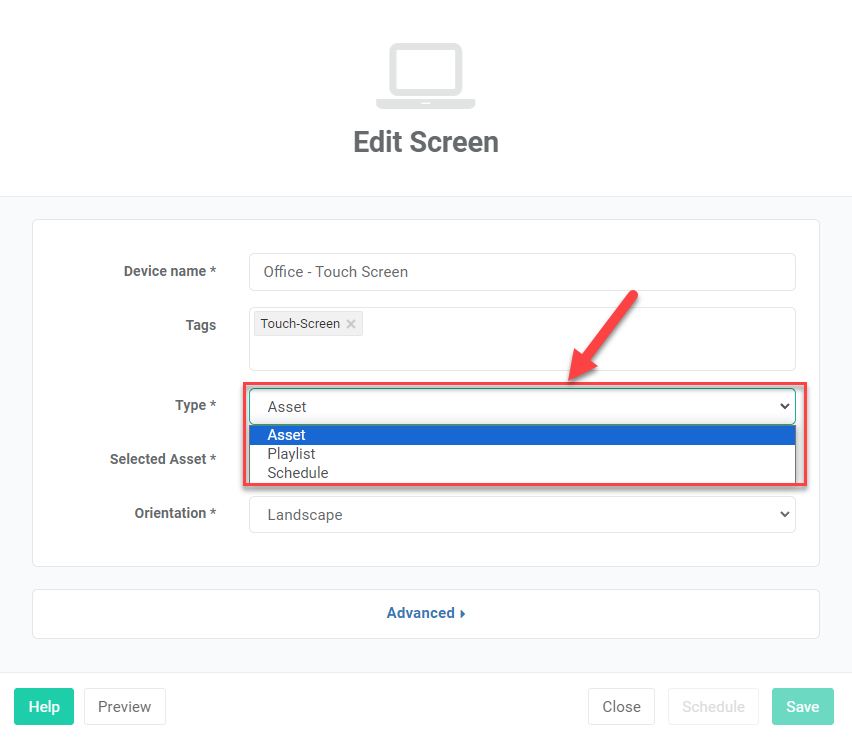Open the Type dropdown showing Asset
This screenshot has width=852, height=738.
click(x=522, y=406)
